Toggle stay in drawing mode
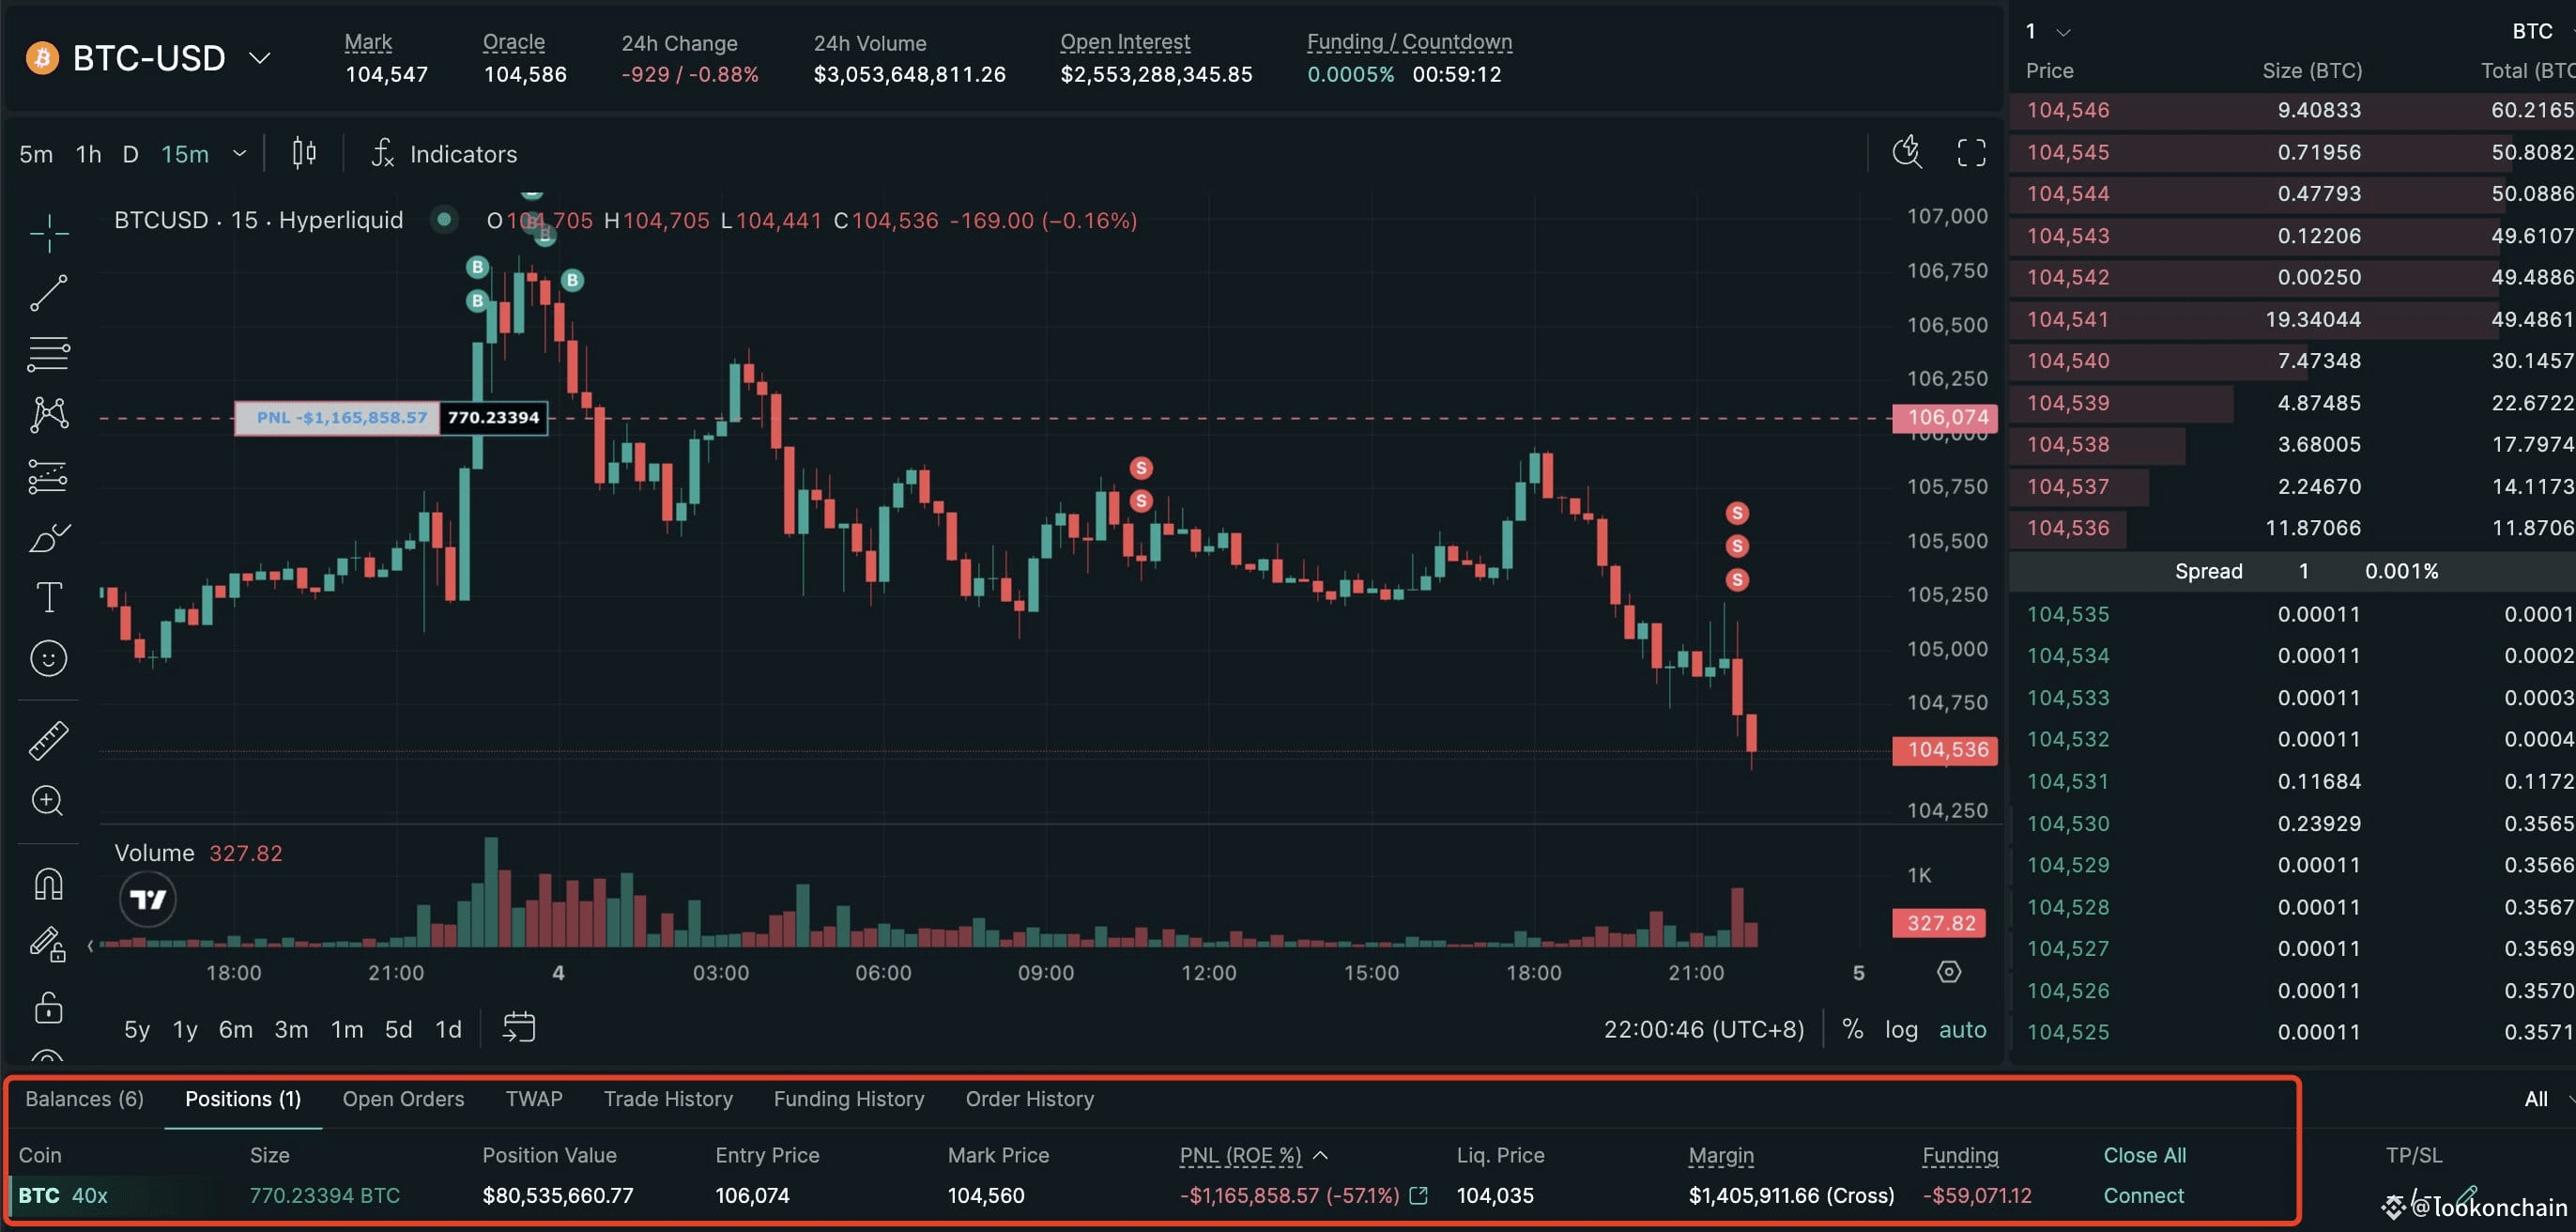Image resolution: width=2576 pixels, height=1232 pixels. click(49, 944)
